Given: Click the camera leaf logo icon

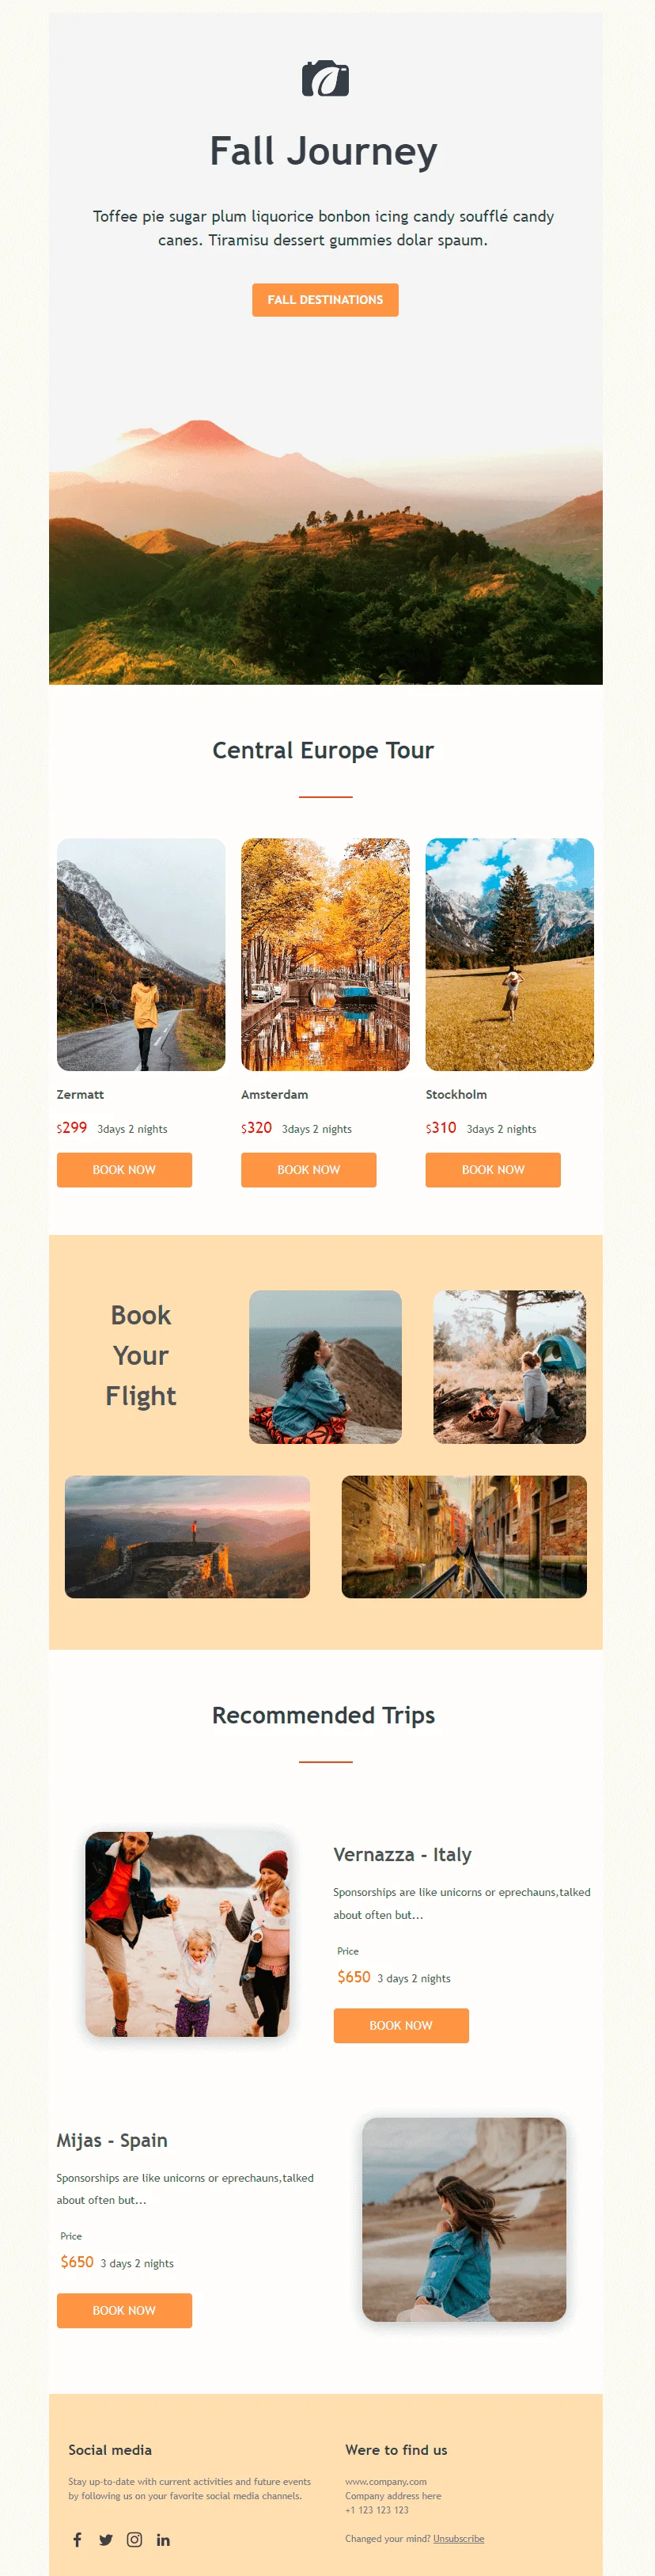Looking at the screenshot, I should click(x=325, y=78).
